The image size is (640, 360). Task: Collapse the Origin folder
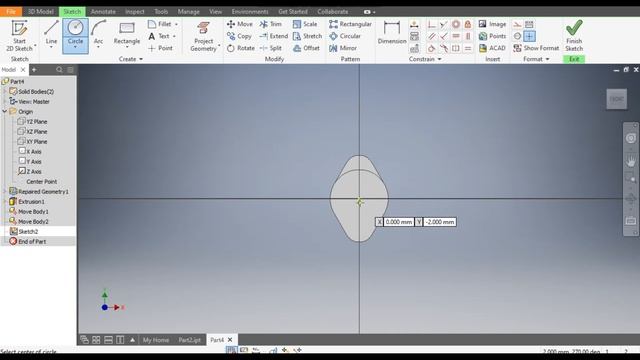5,111
